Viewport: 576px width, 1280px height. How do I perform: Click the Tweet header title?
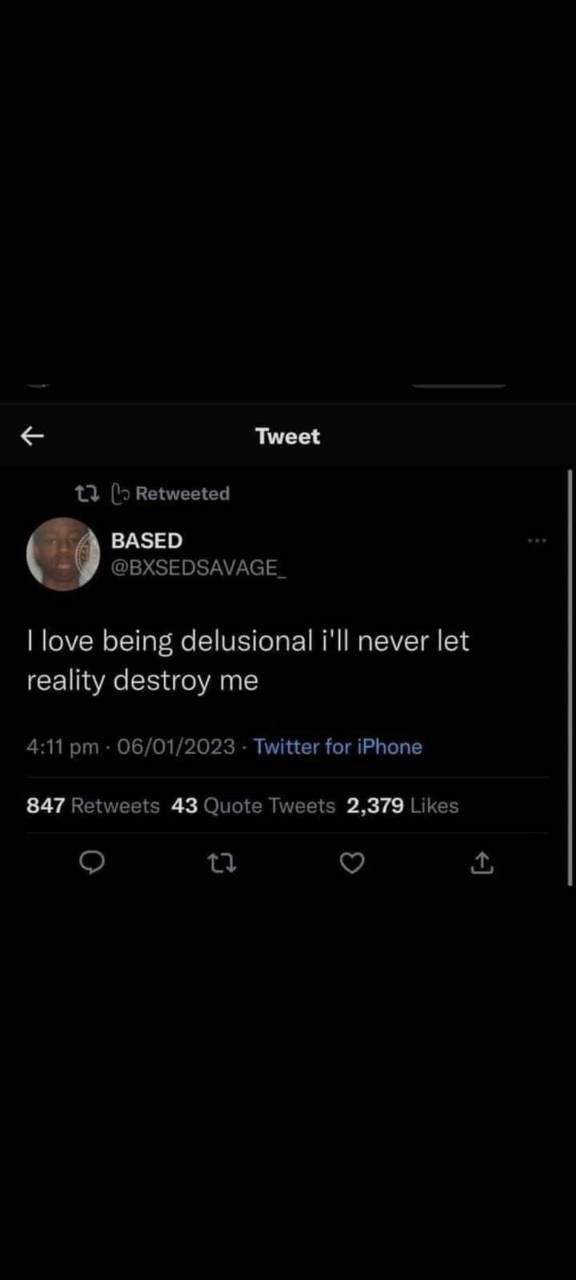(288, 436)
